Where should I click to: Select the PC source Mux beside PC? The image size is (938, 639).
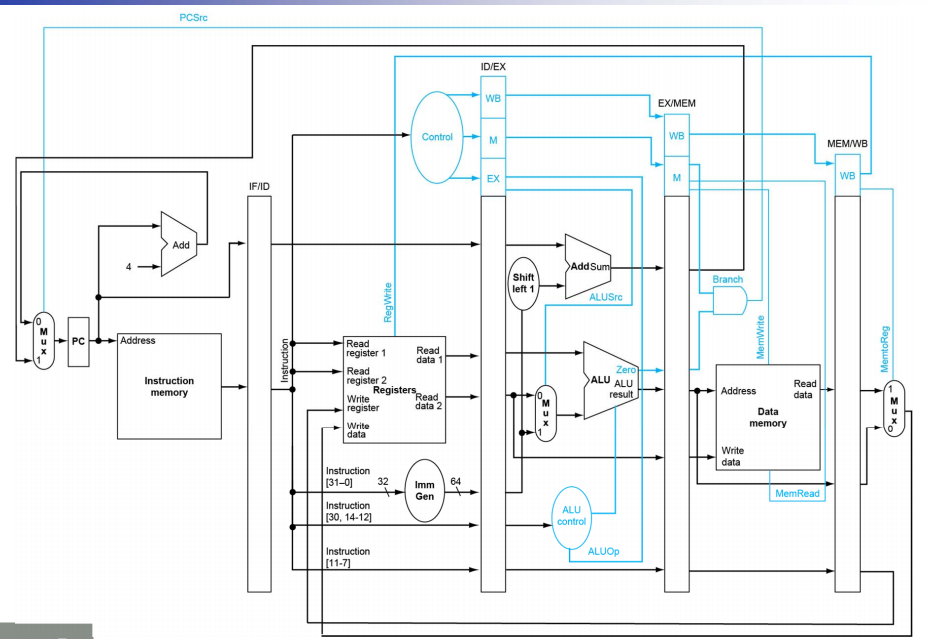[44, 341]
